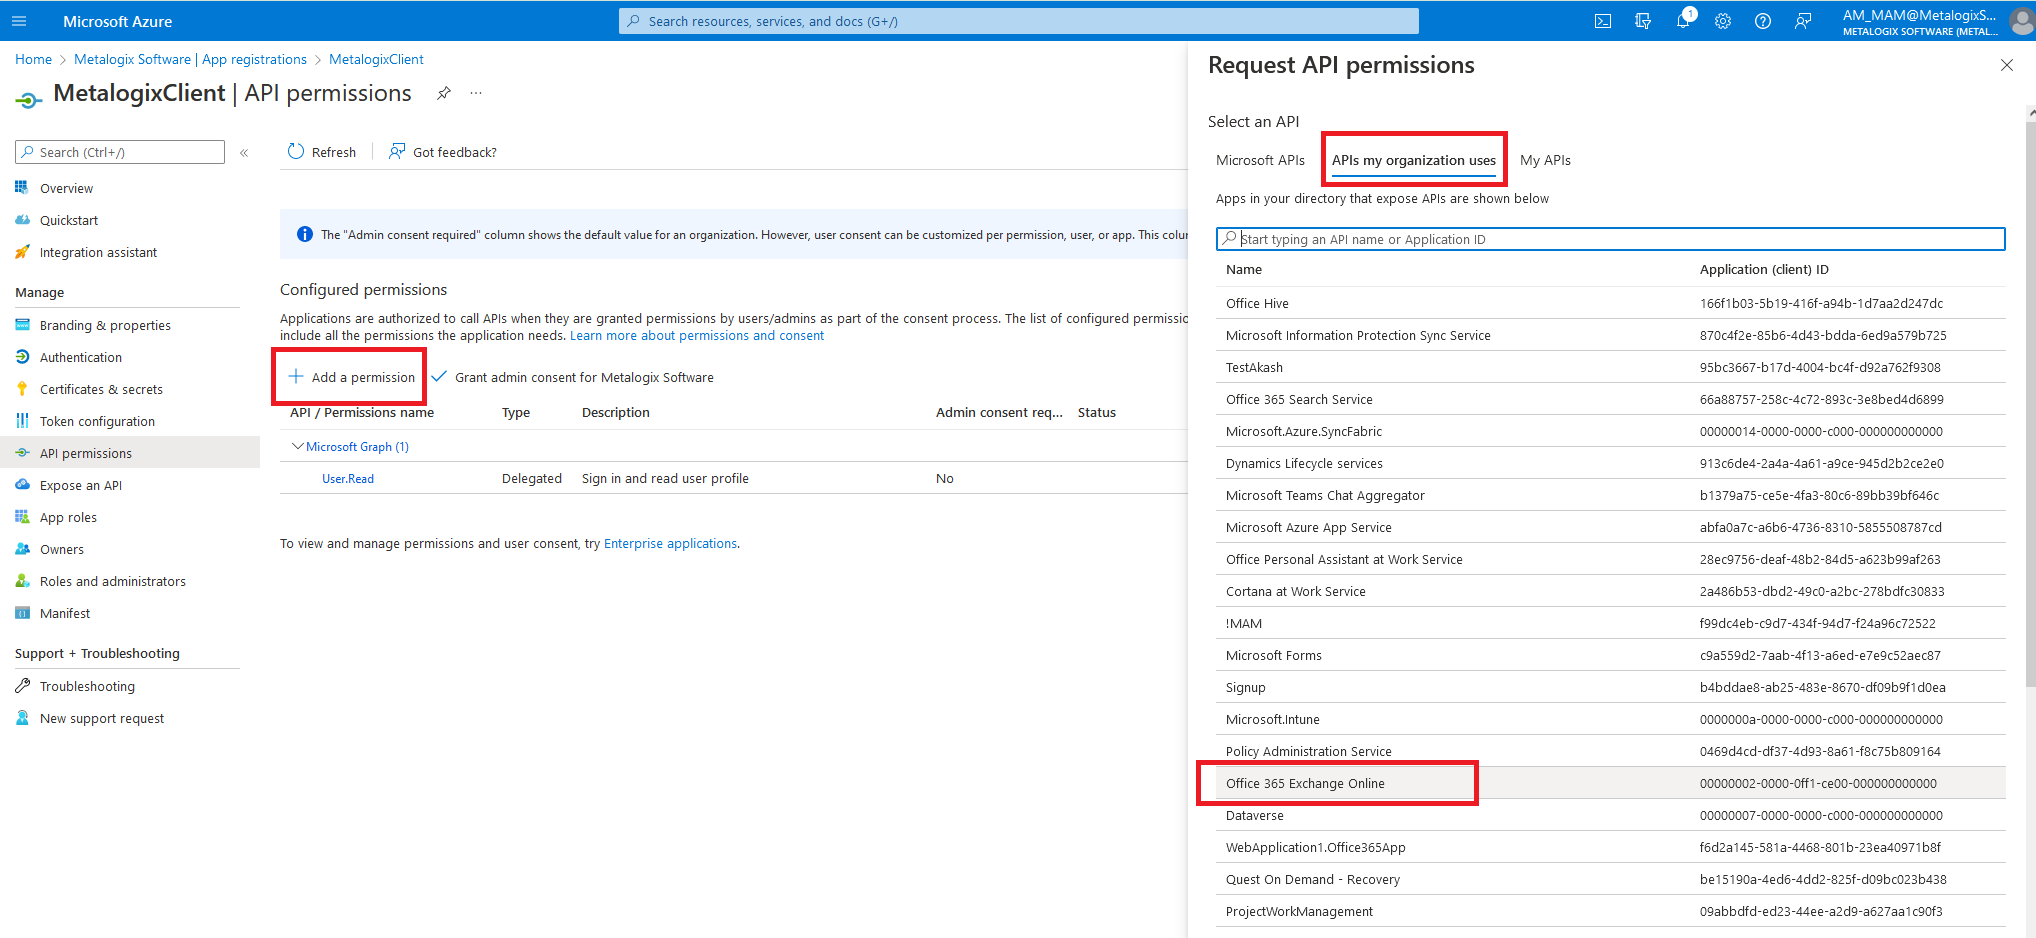Open directories and subscriptions filter icon
2036x938 pixels.
[x=1643, y=21]
